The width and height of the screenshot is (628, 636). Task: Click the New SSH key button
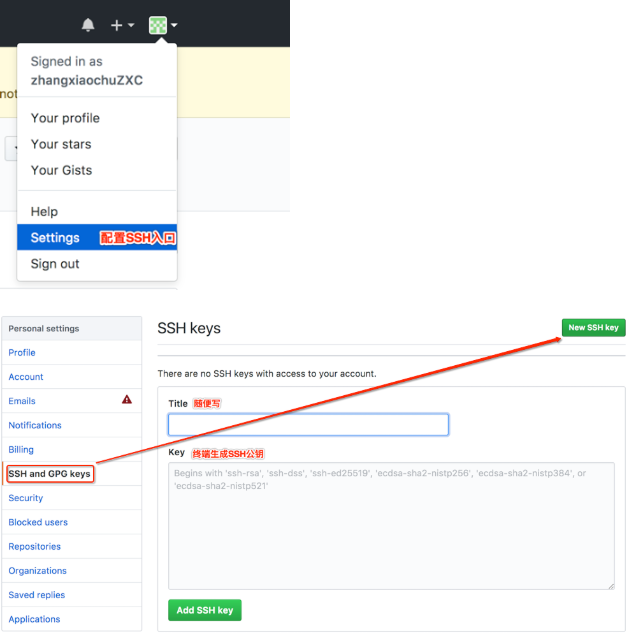tap(594, 328)
